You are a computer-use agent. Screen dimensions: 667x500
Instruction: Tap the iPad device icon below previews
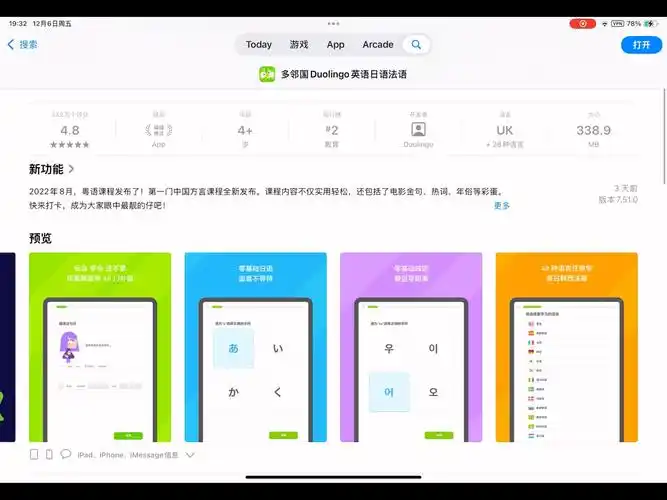(34, 454)
